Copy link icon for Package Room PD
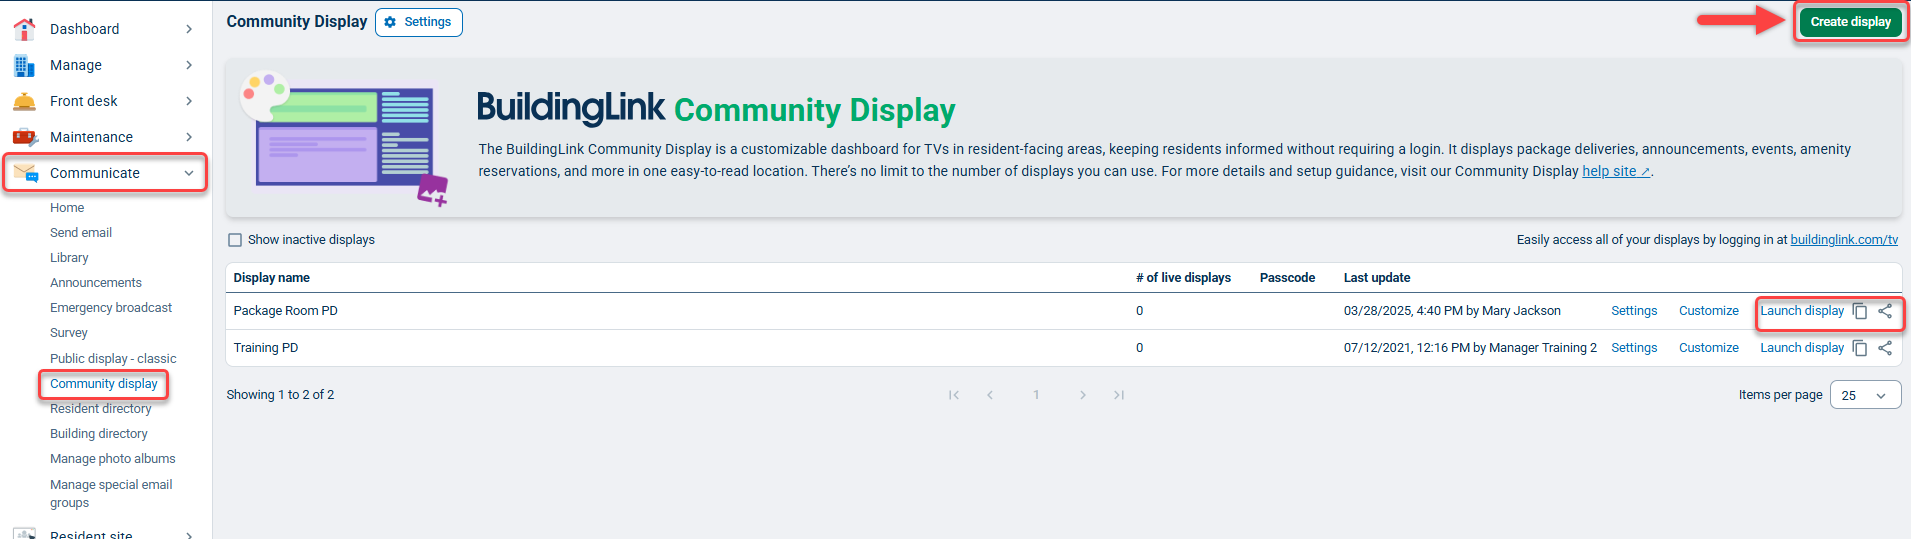The width and height of the screenshot is (1911, 539). tap(1860, 311)
